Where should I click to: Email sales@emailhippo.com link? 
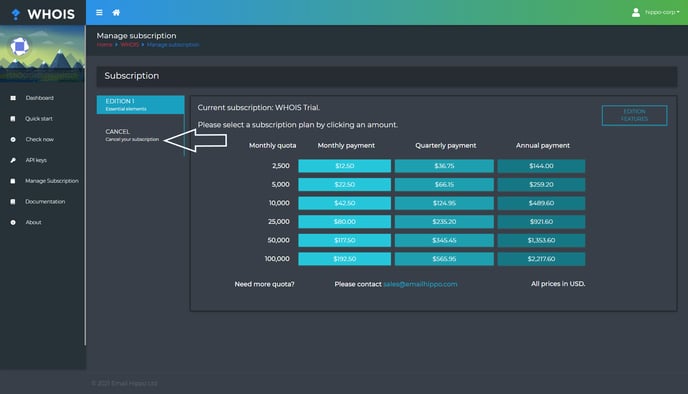[420, 284]
